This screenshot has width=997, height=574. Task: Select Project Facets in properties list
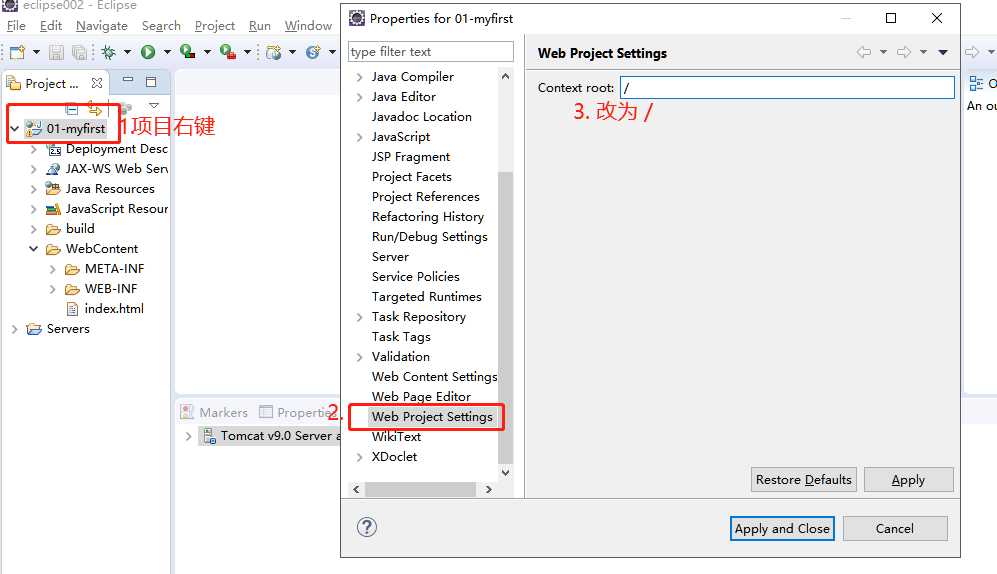(x=412, y=177)
